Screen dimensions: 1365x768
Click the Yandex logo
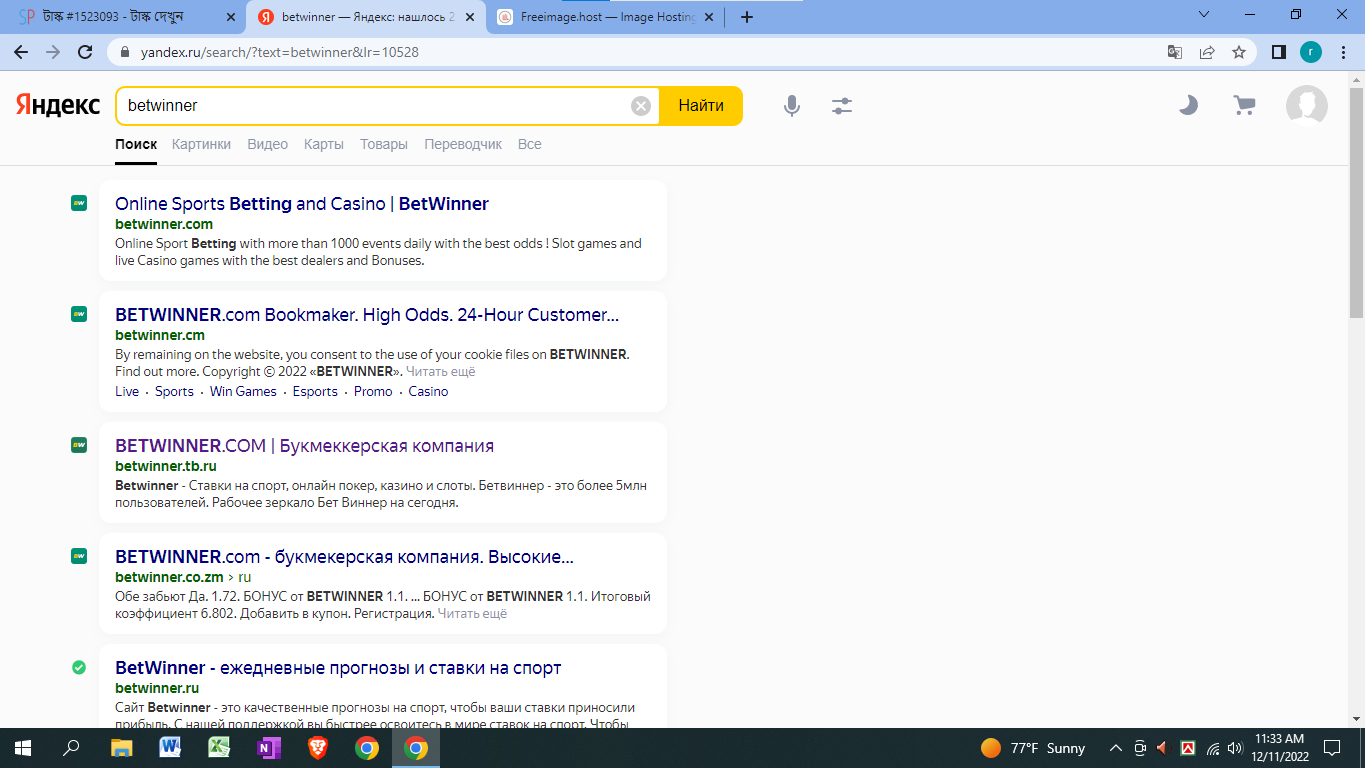[x=58, y=105]
